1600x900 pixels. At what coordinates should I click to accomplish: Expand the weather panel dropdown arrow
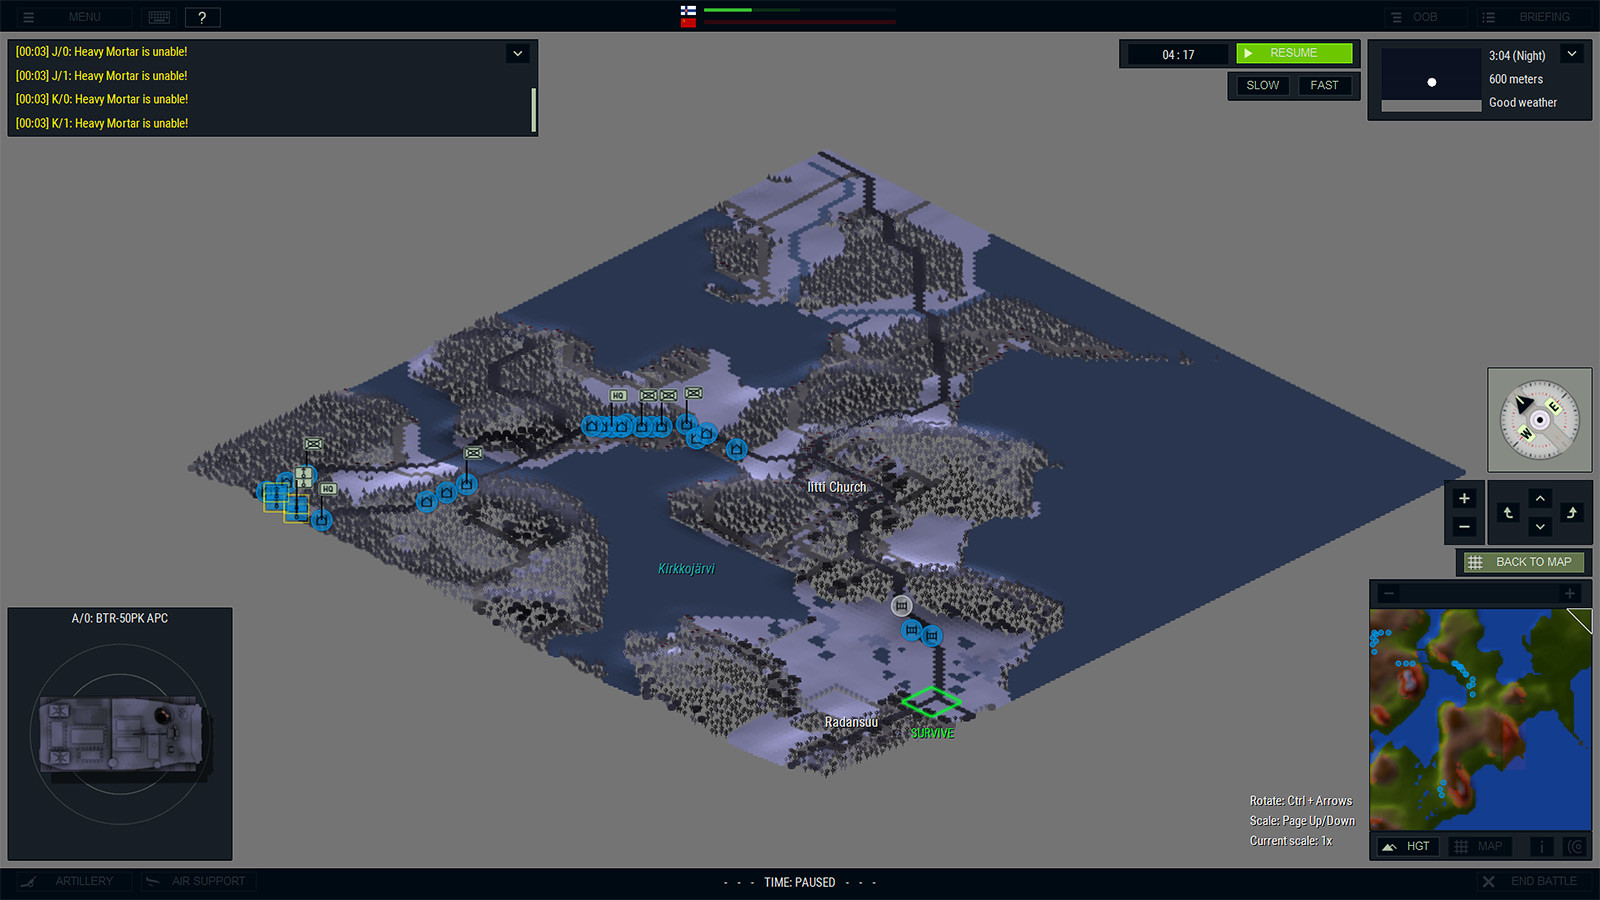coord(1571,53)
